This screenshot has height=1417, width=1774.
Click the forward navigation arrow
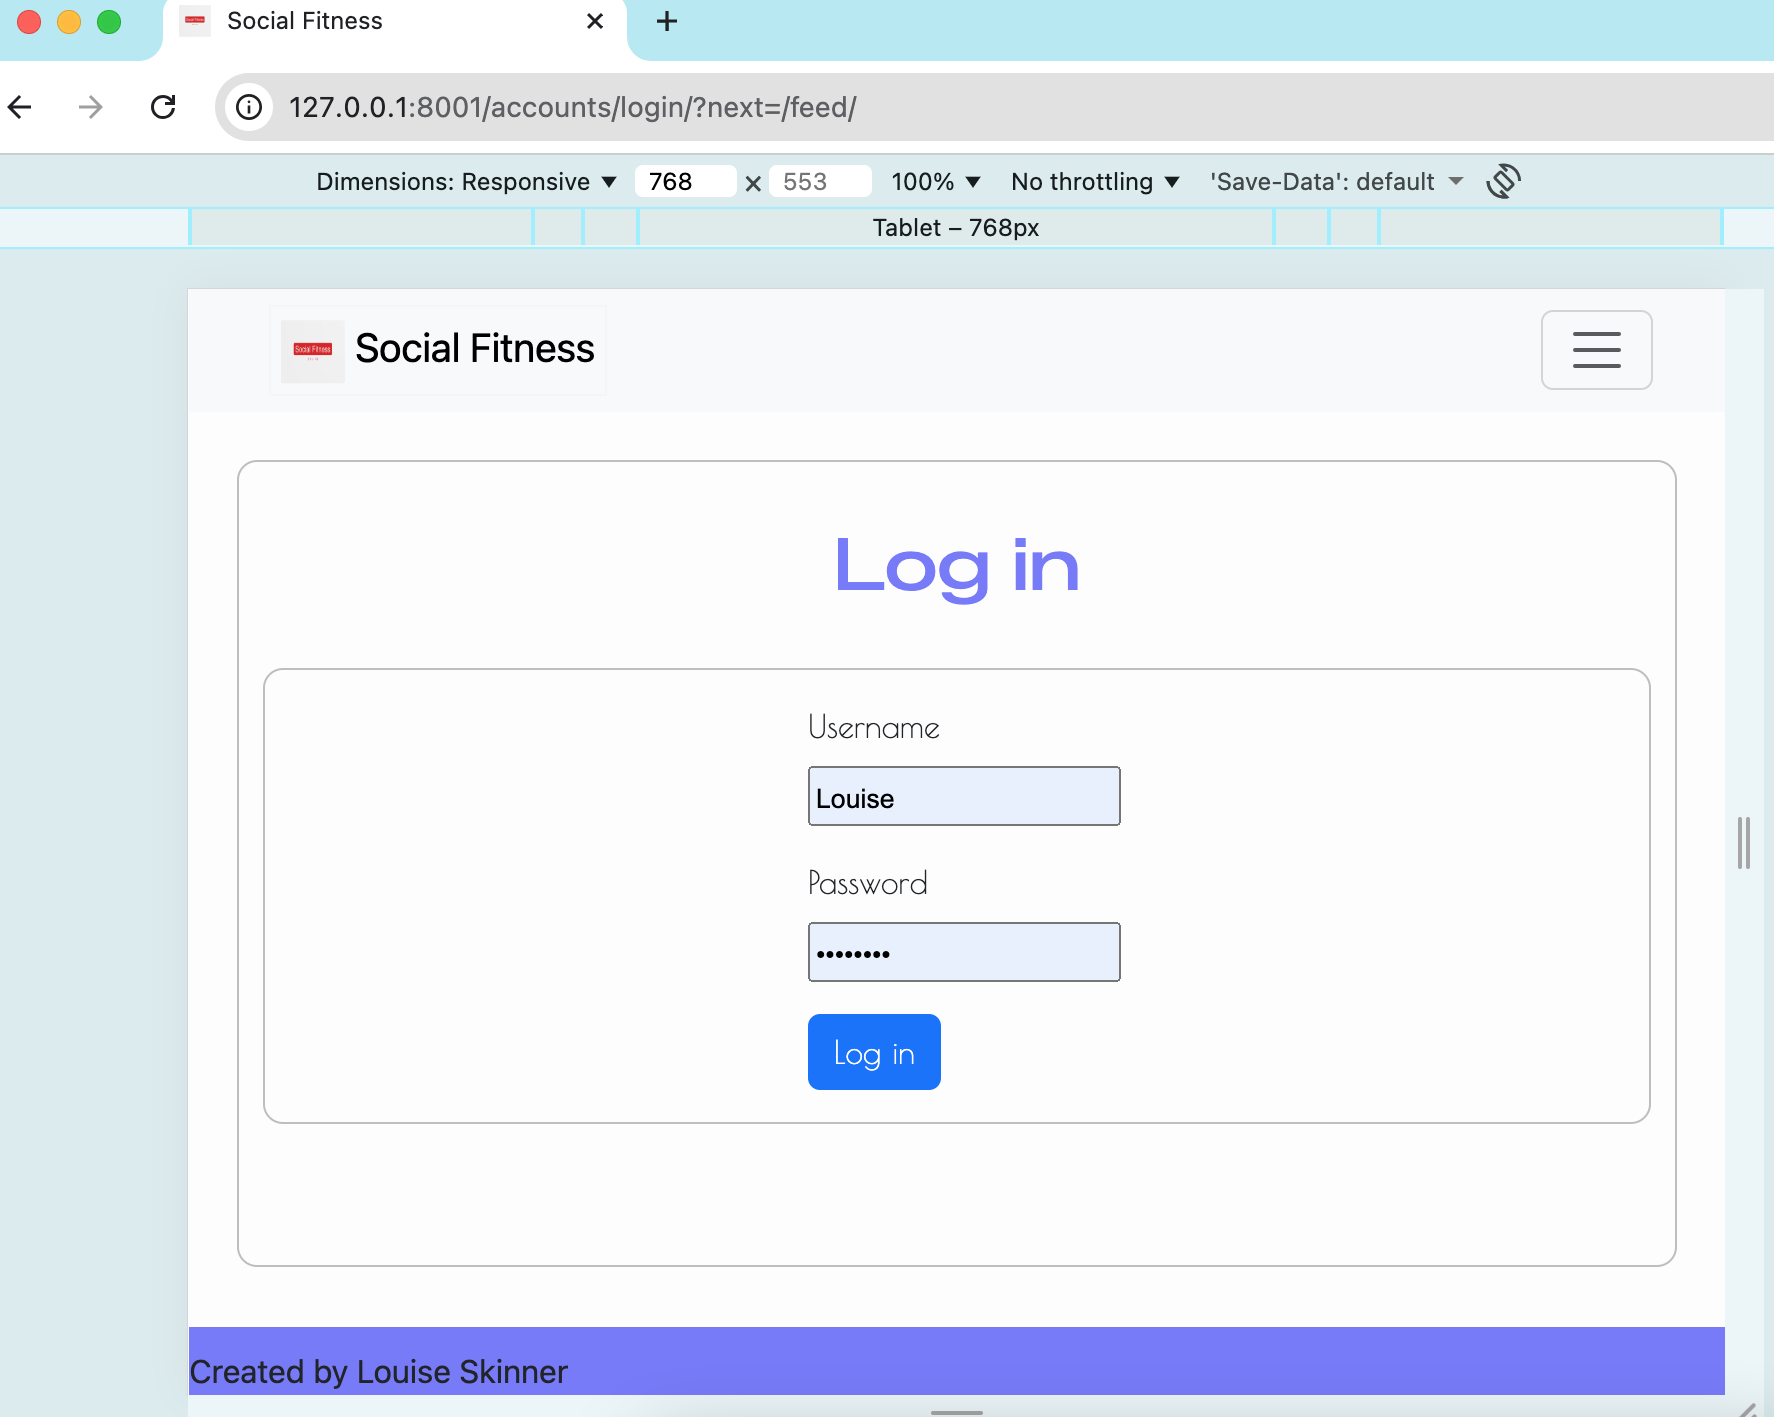pos(89,107)
